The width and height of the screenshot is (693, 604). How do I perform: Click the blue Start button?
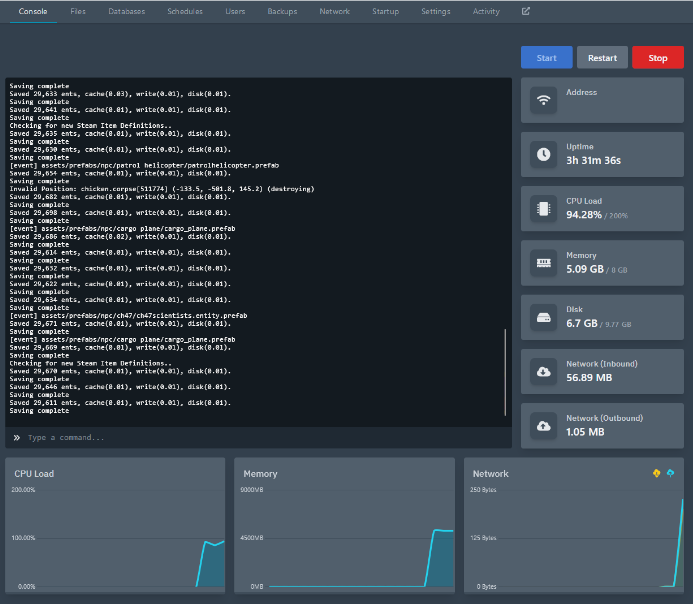pyautogui.click(x=546, y=57)
